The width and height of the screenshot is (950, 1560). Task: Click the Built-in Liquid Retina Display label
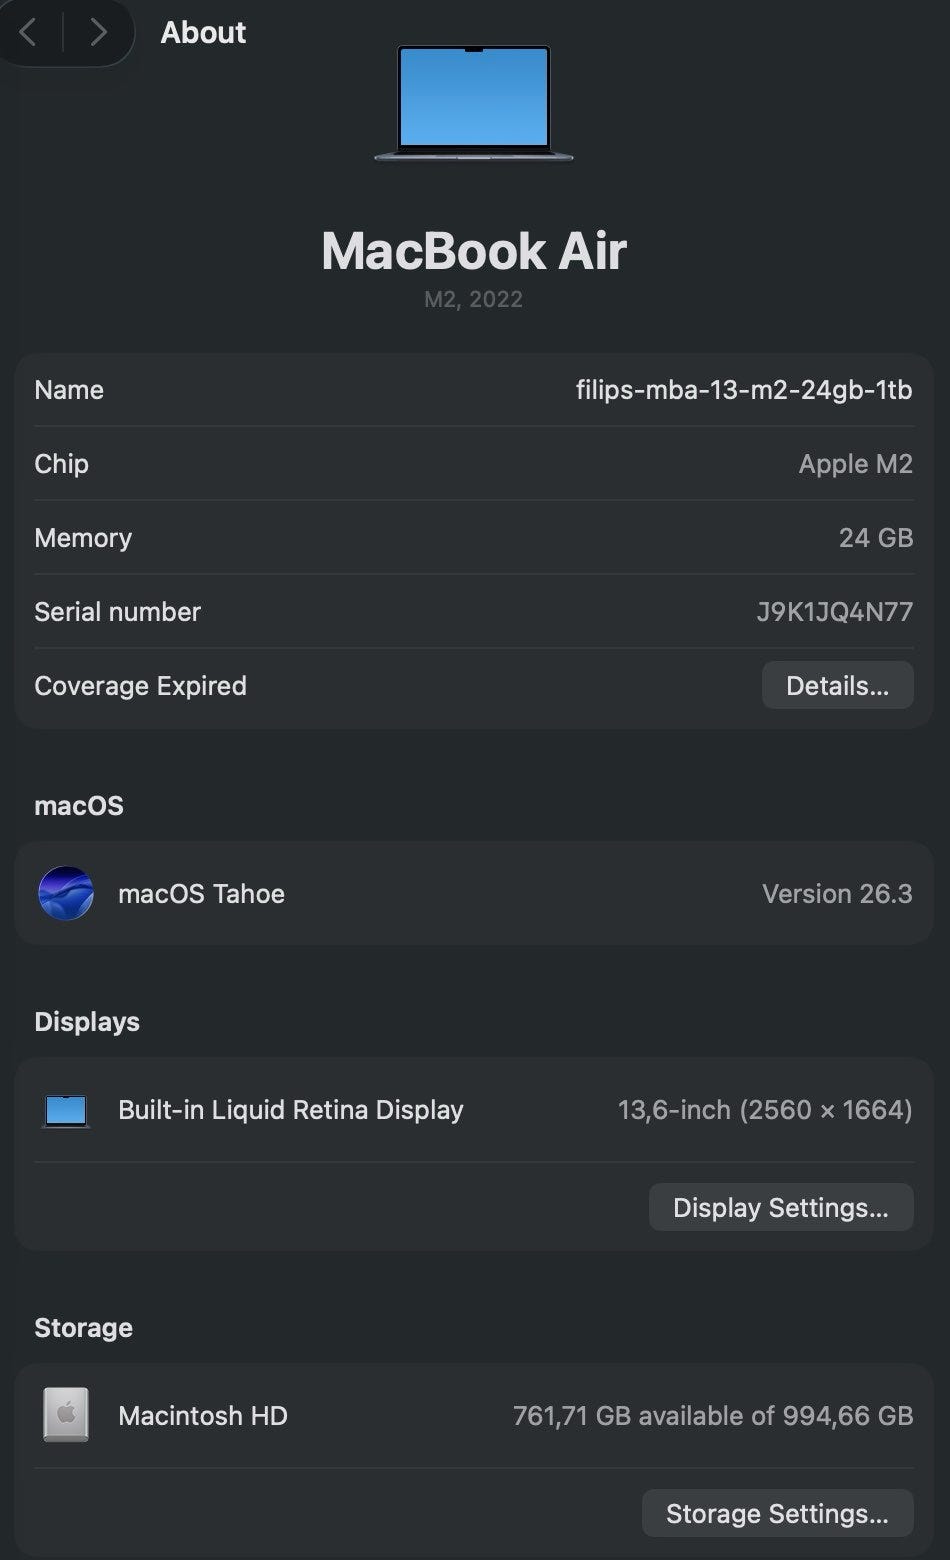tap(291, 1110)
